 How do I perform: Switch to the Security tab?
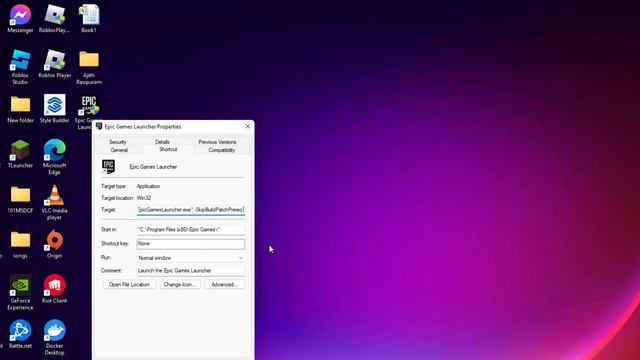(x=118, y=142)
